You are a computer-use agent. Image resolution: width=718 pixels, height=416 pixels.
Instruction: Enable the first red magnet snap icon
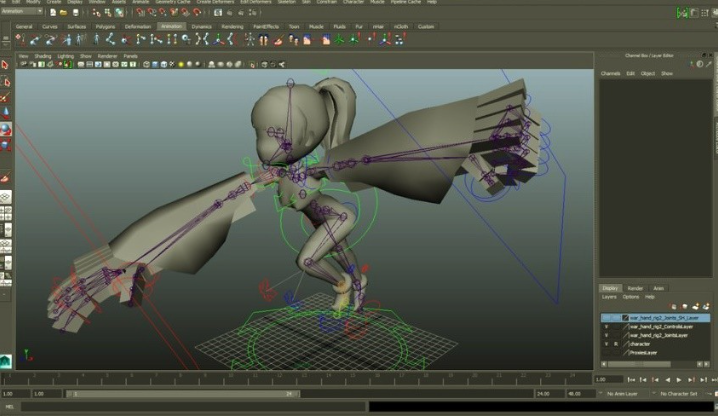click(141, 12)
